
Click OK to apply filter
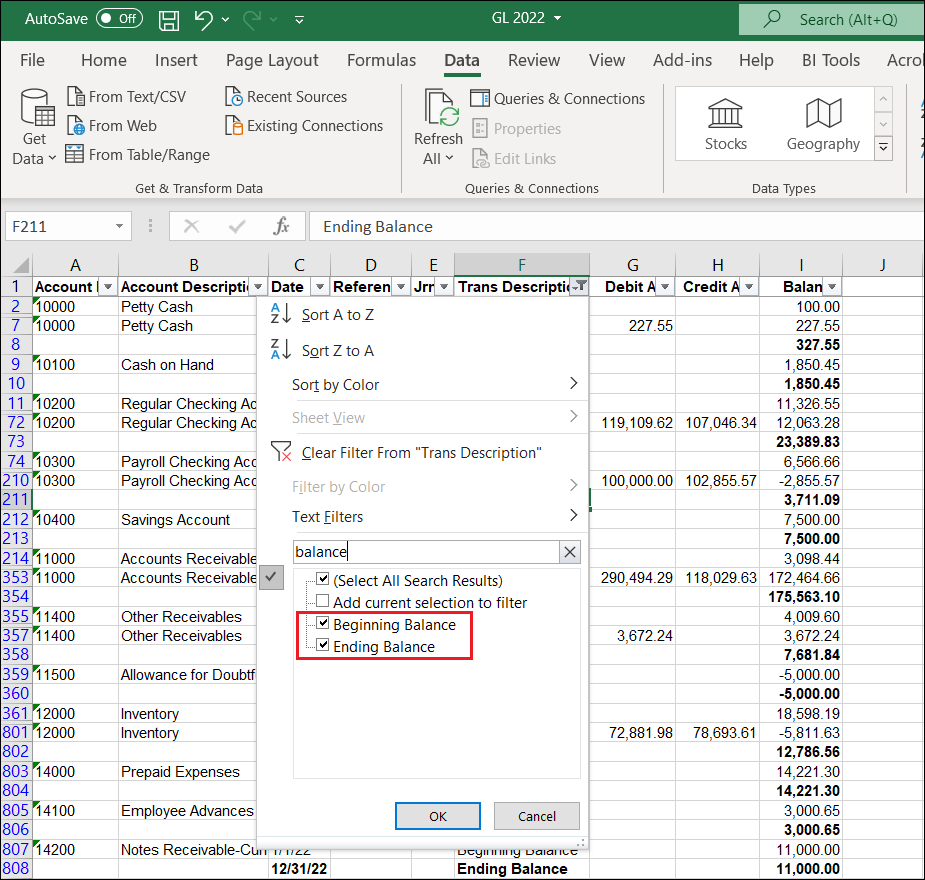(438, 816)
